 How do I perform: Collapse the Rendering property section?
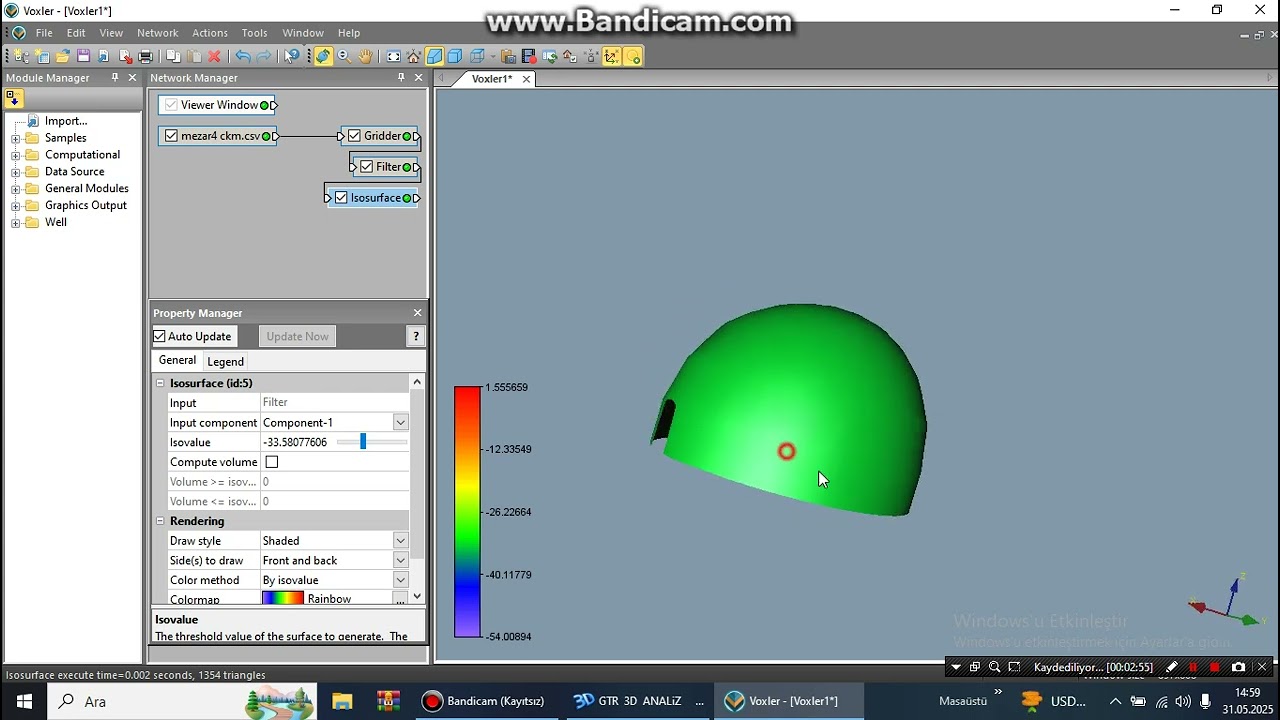[x=160, y=521]
